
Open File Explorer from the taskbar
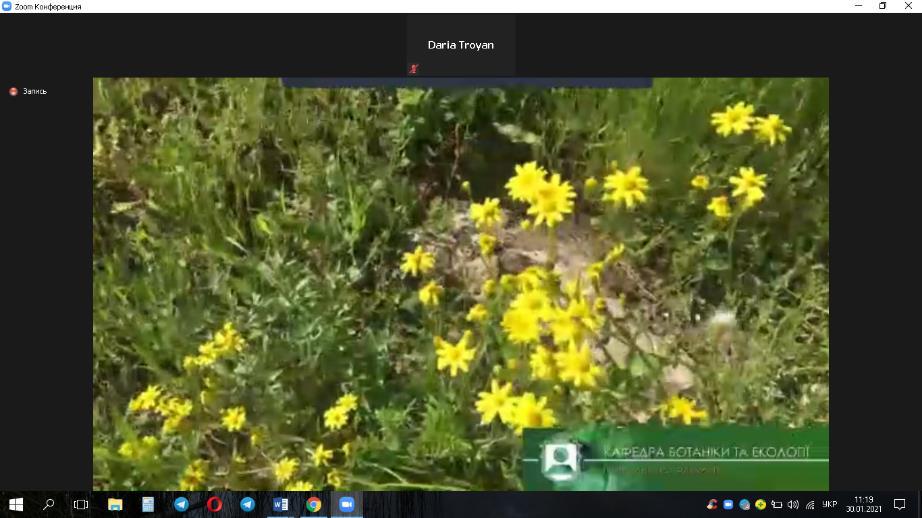click(115, 505)
